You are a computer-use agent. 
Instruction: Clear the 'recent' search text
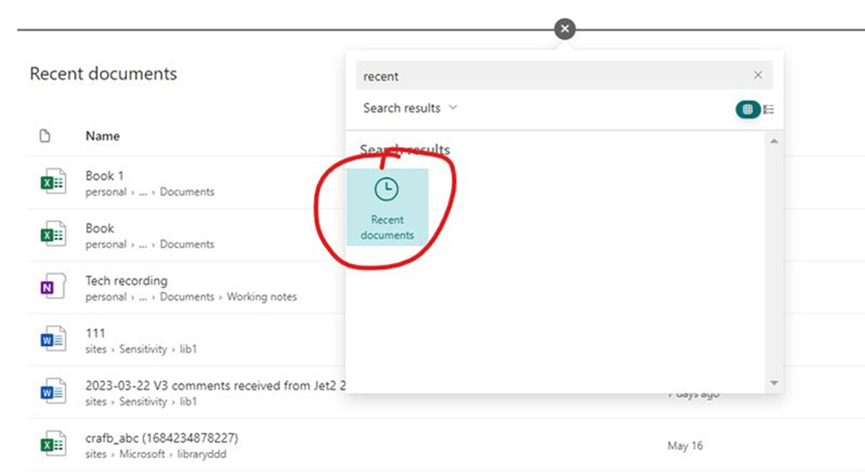point(758,75)
